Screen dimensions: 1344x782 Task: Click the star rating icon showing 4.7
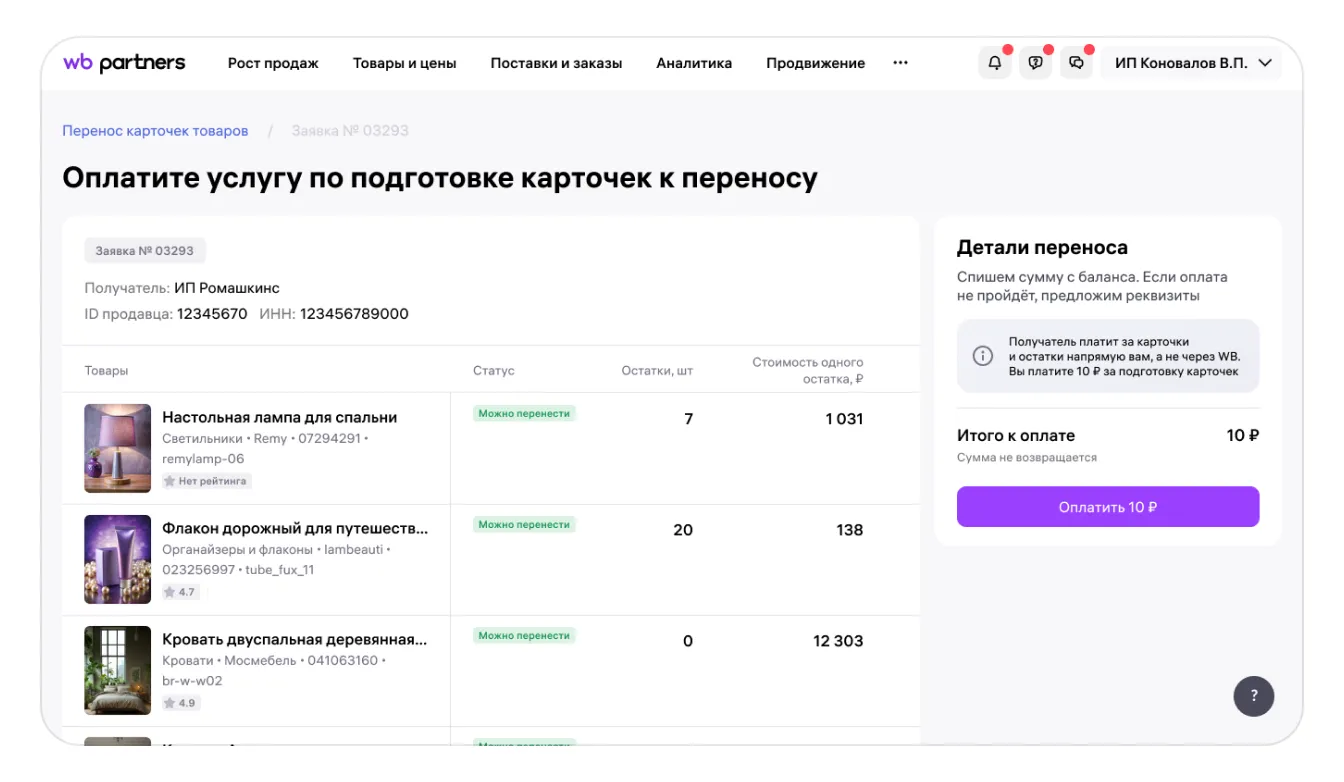(x=170, y=592)
